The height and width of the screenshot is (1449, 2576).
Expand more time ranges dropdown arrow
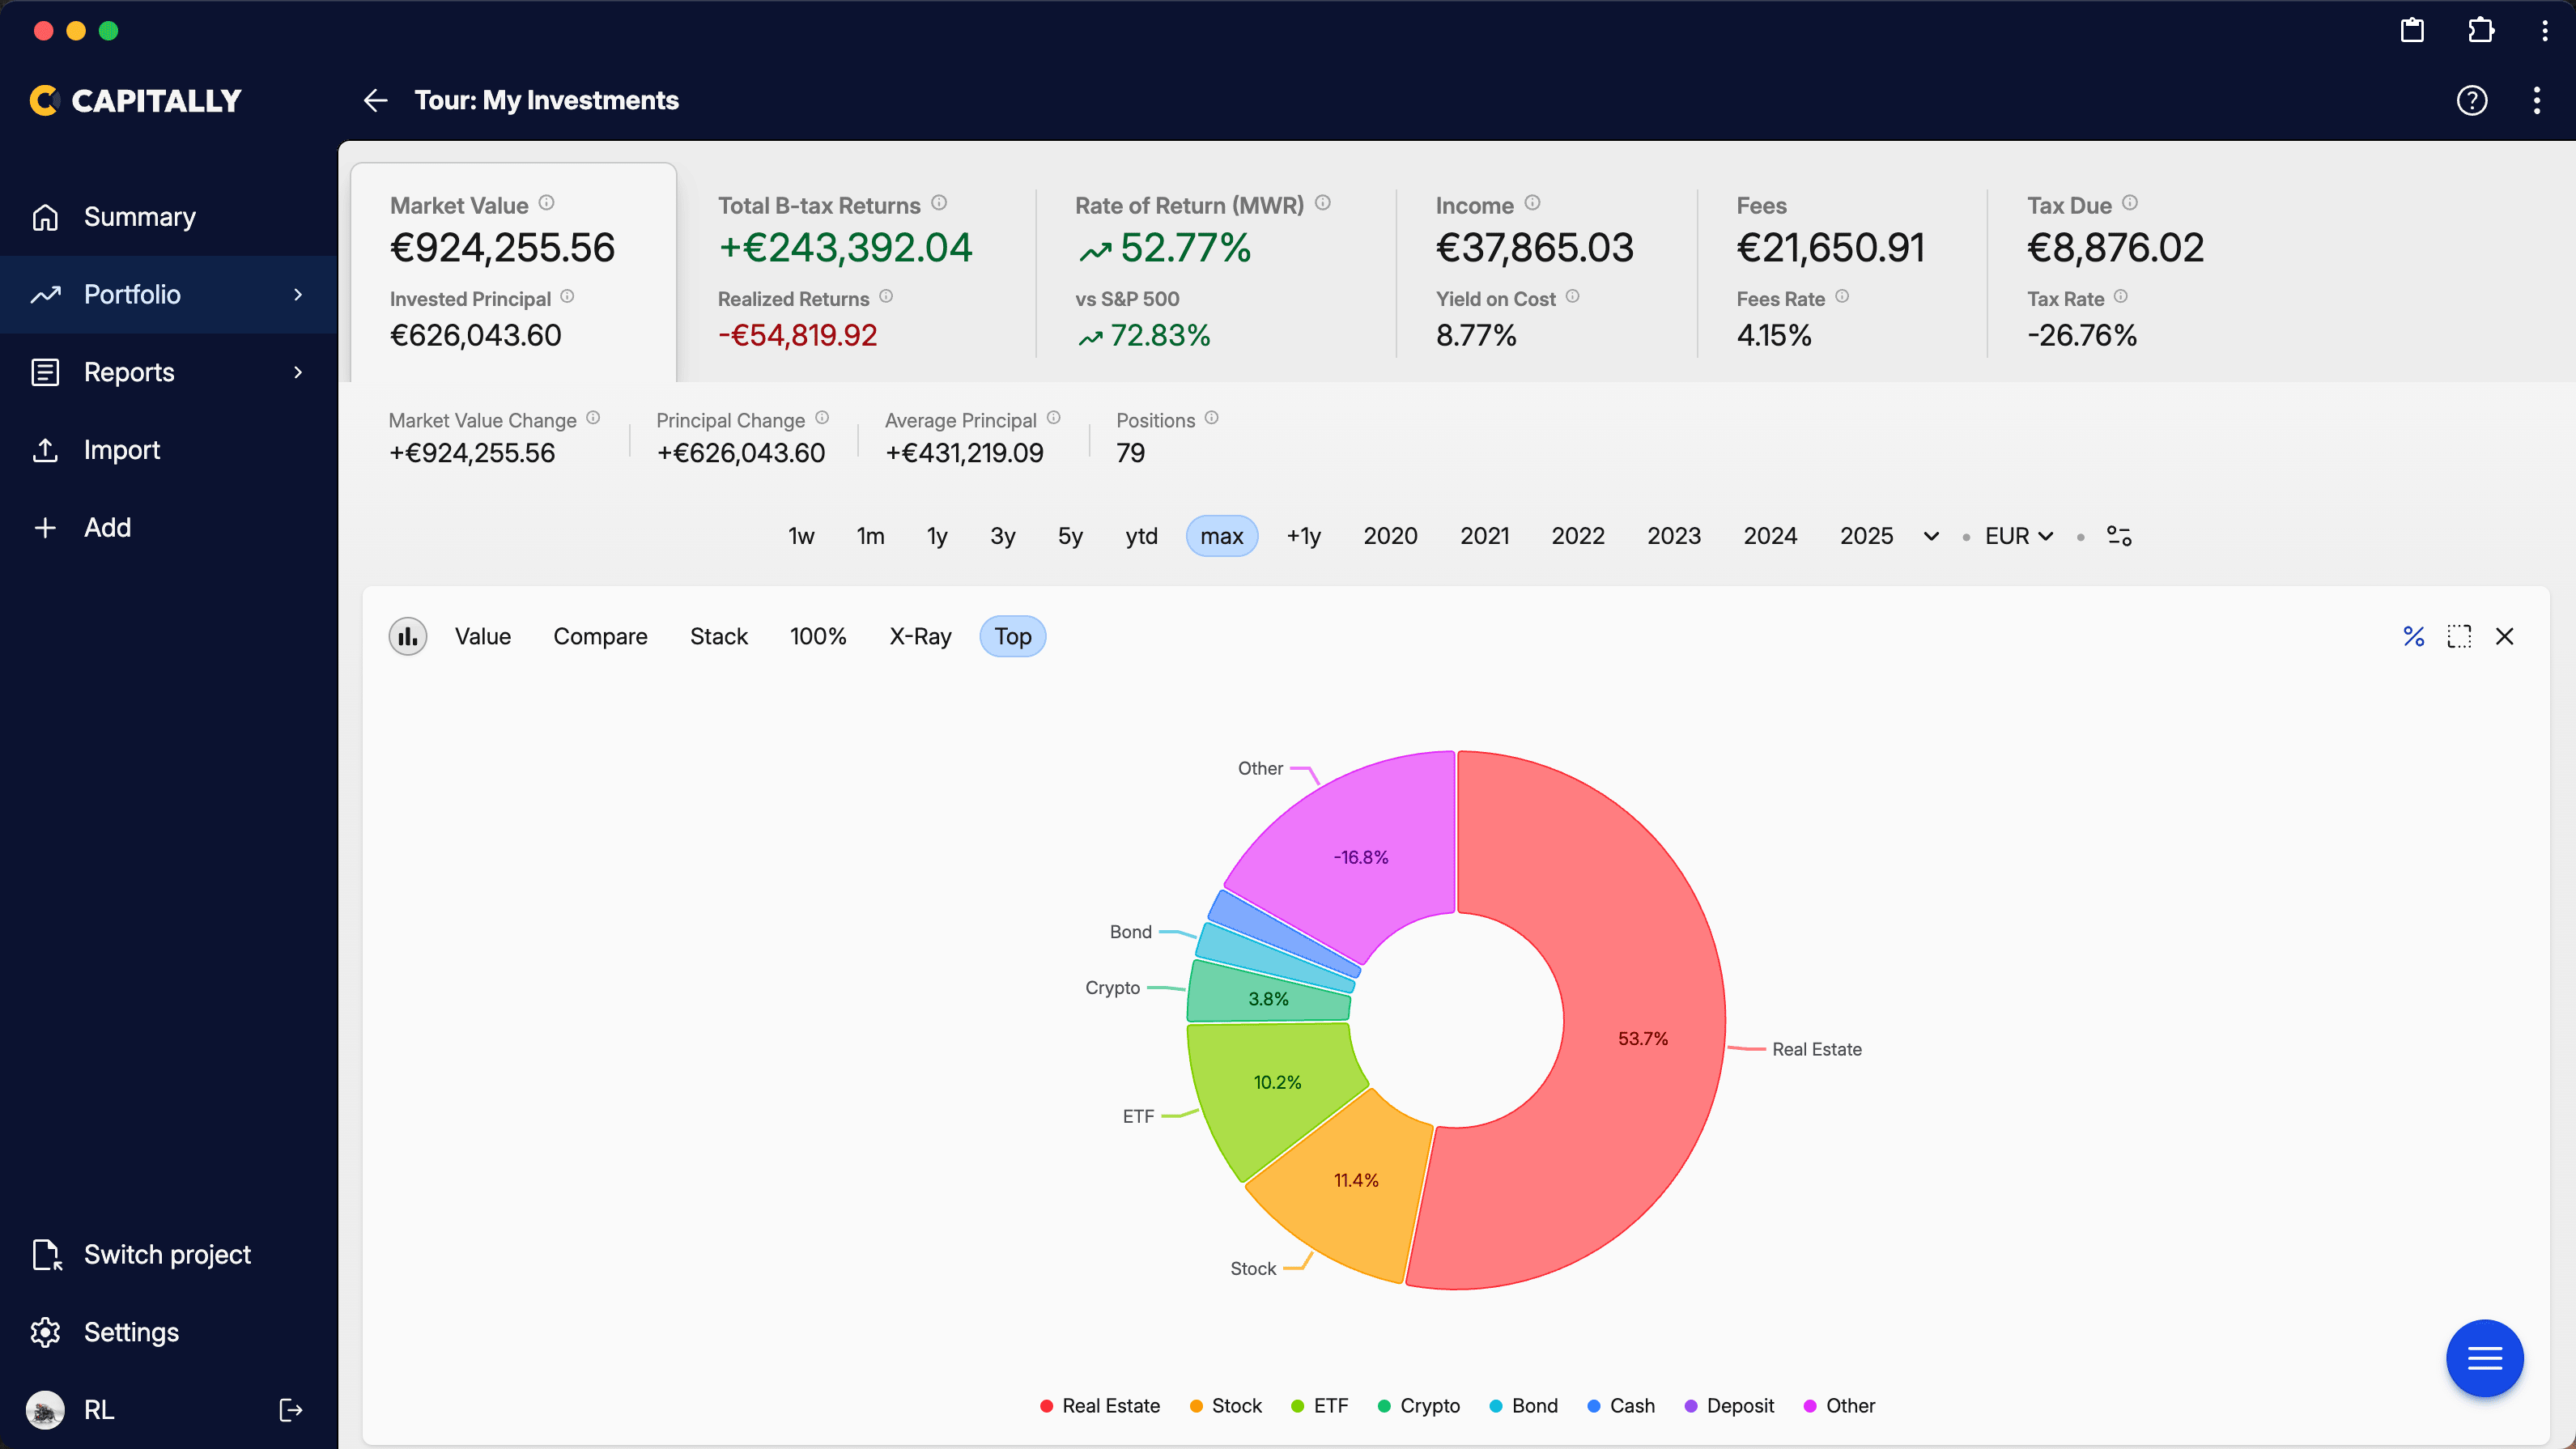coord(1931,537)
